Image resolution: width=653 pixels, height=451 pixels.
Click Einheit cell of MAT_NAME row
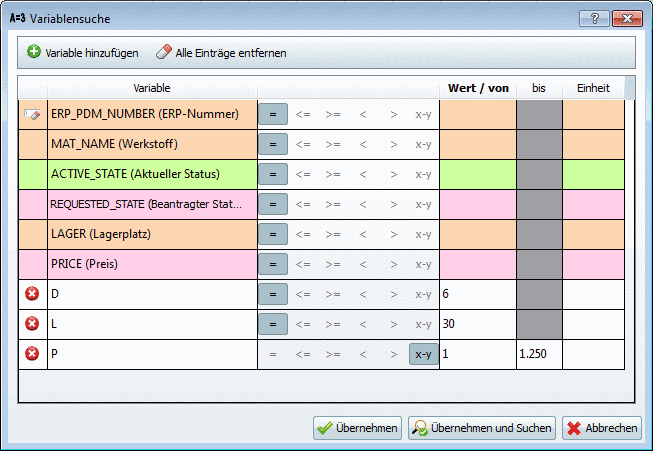593,144
